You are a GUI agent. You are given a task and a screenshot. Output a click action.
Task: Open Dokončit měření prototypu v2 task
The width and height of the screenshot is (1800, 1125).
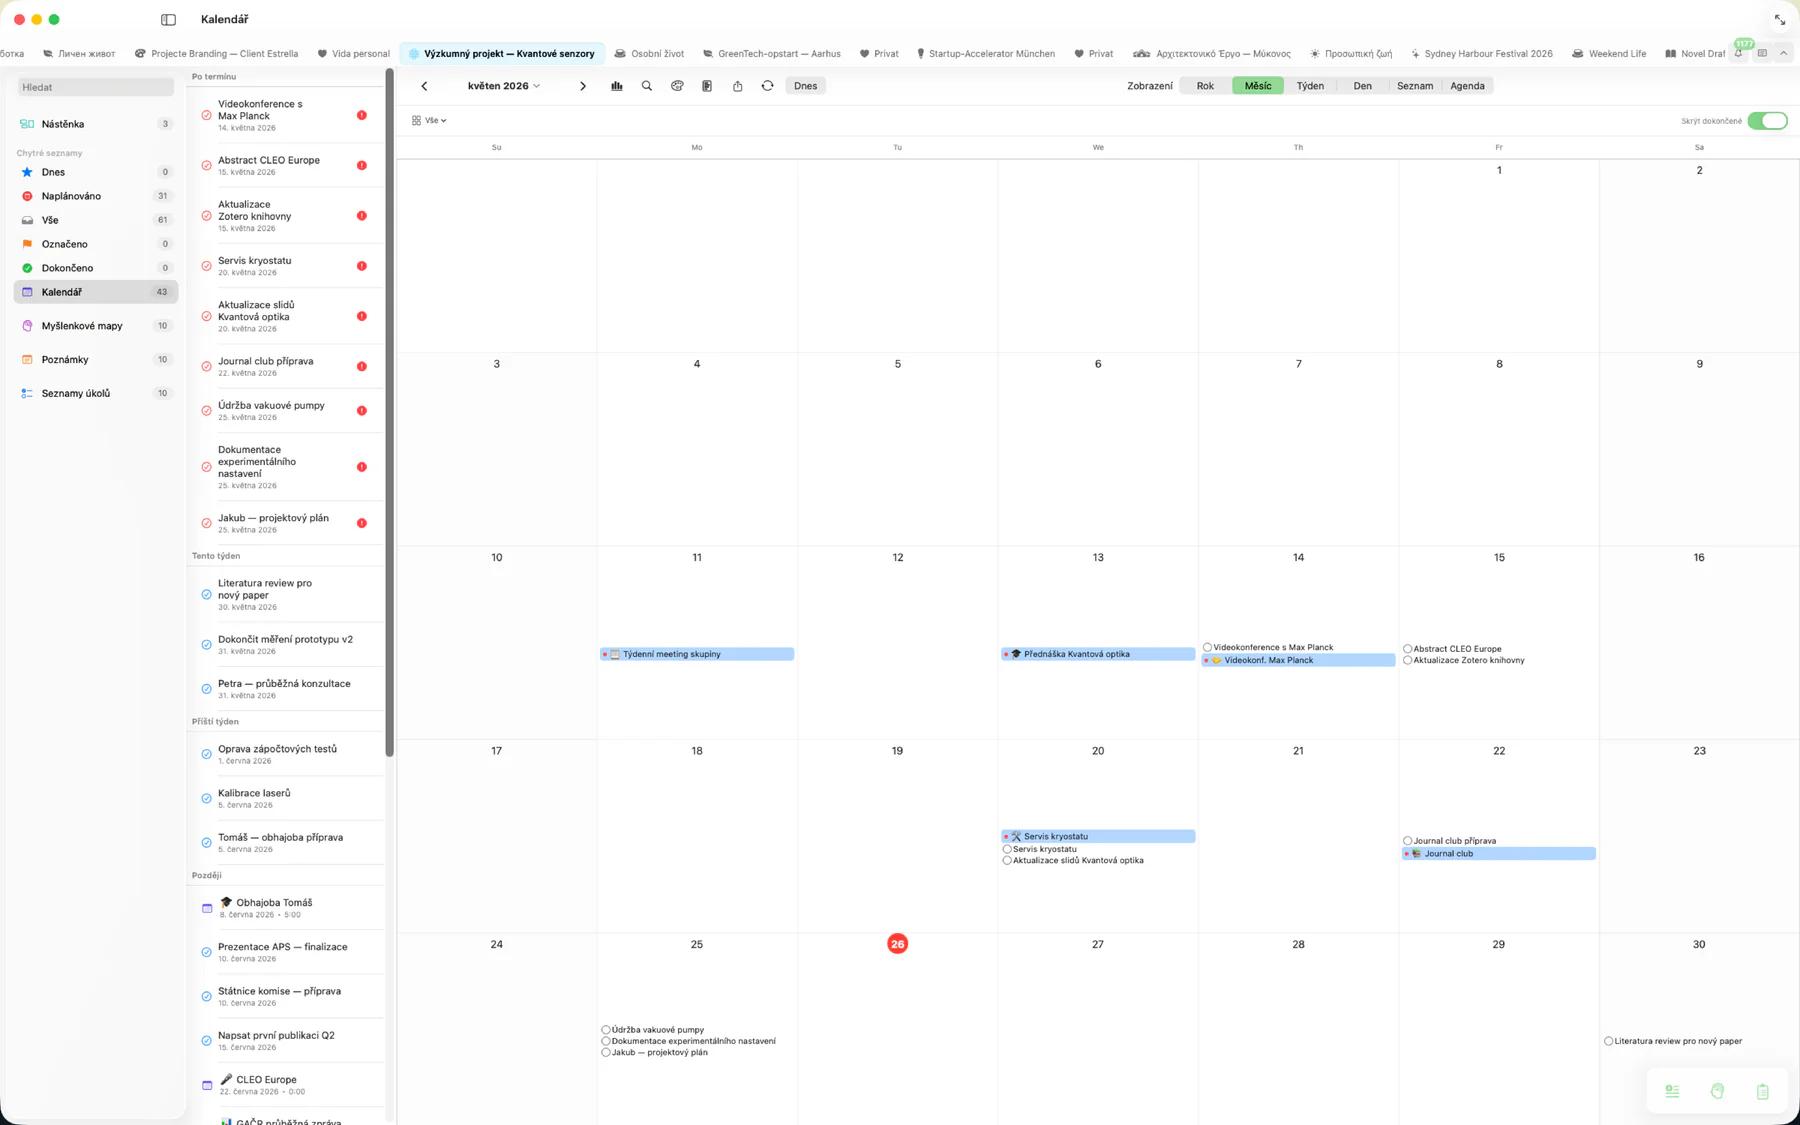click(x=286, y=644)
